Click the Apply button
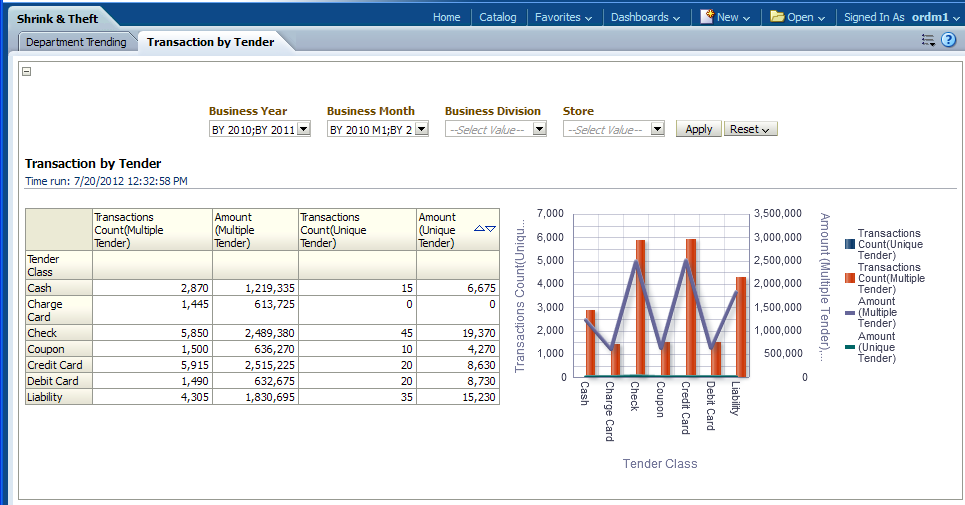The width and height of the screenshot is (965, 505). pyautogui.click(x=699, y=129)
